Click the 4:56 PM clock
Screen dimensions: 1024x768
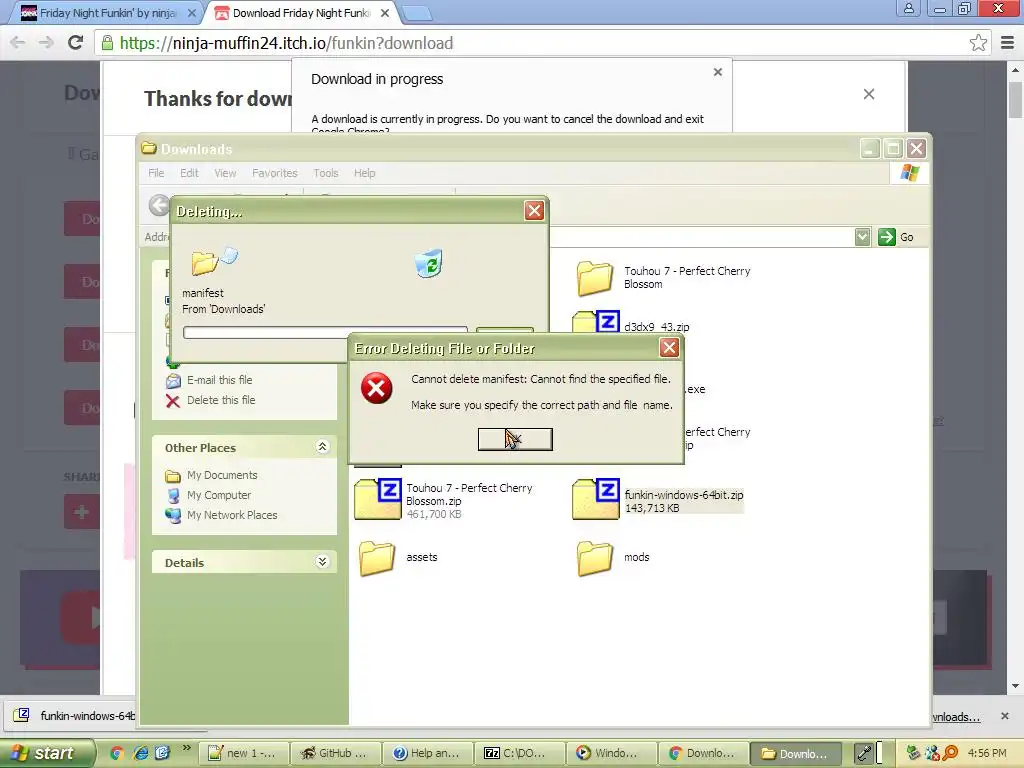pyautogui.click(x=987, y=753)
